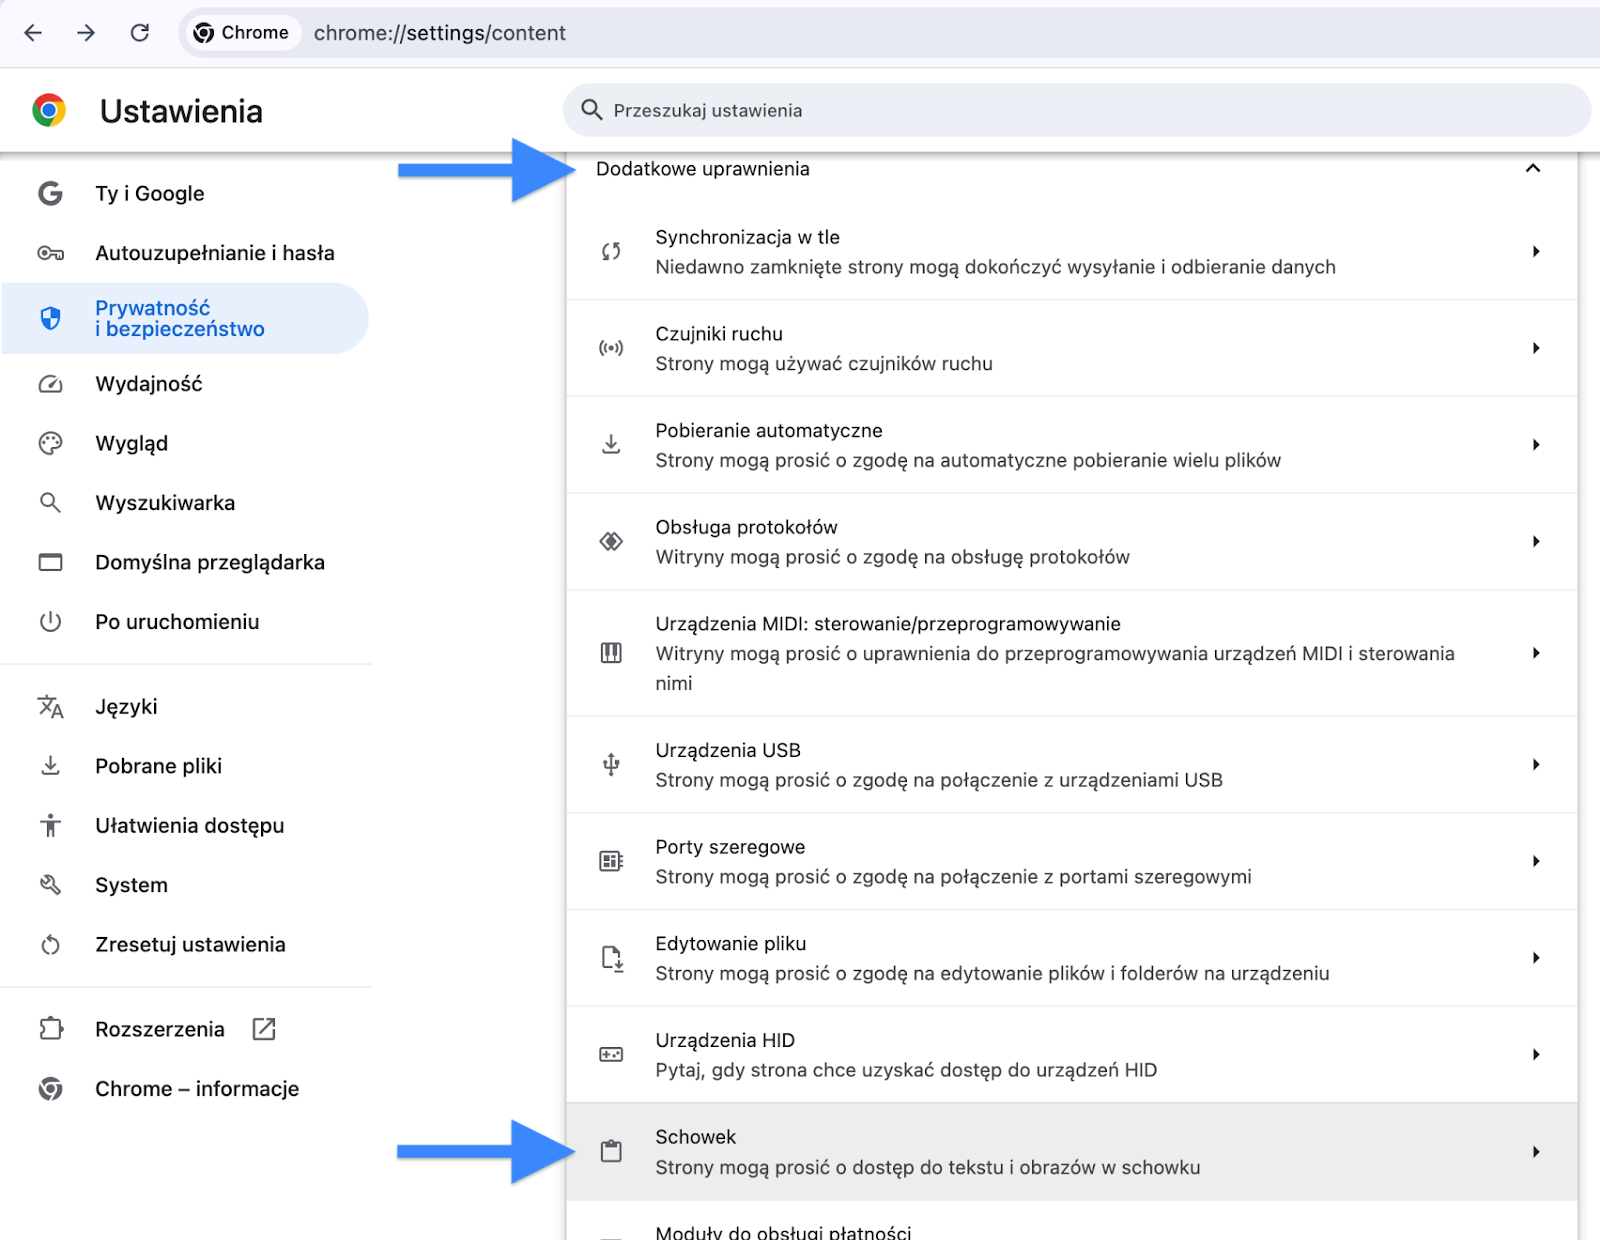Click the translate icon for Języki
This screenshot has width=1600, height=1240.
tap(50, 707)
